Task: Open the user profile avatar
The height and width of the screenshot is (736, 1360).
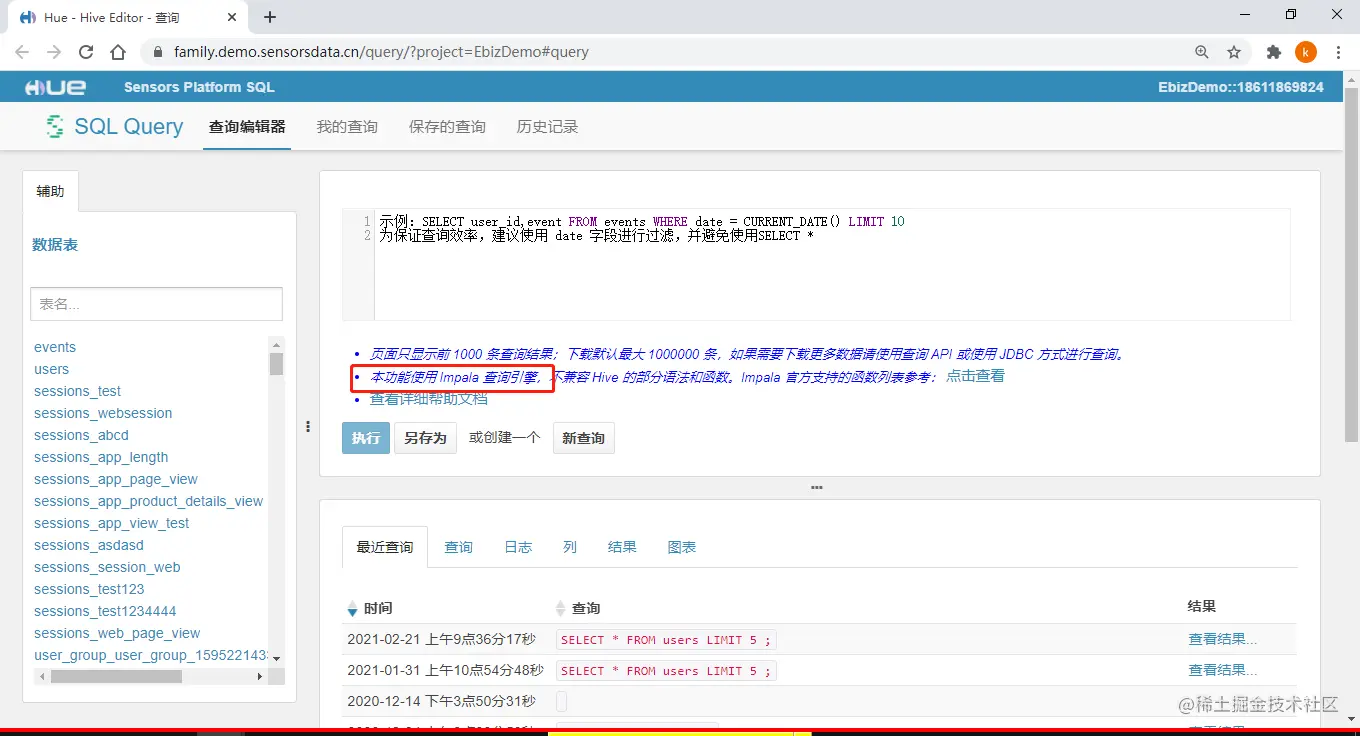Action: coord(1305,52)
